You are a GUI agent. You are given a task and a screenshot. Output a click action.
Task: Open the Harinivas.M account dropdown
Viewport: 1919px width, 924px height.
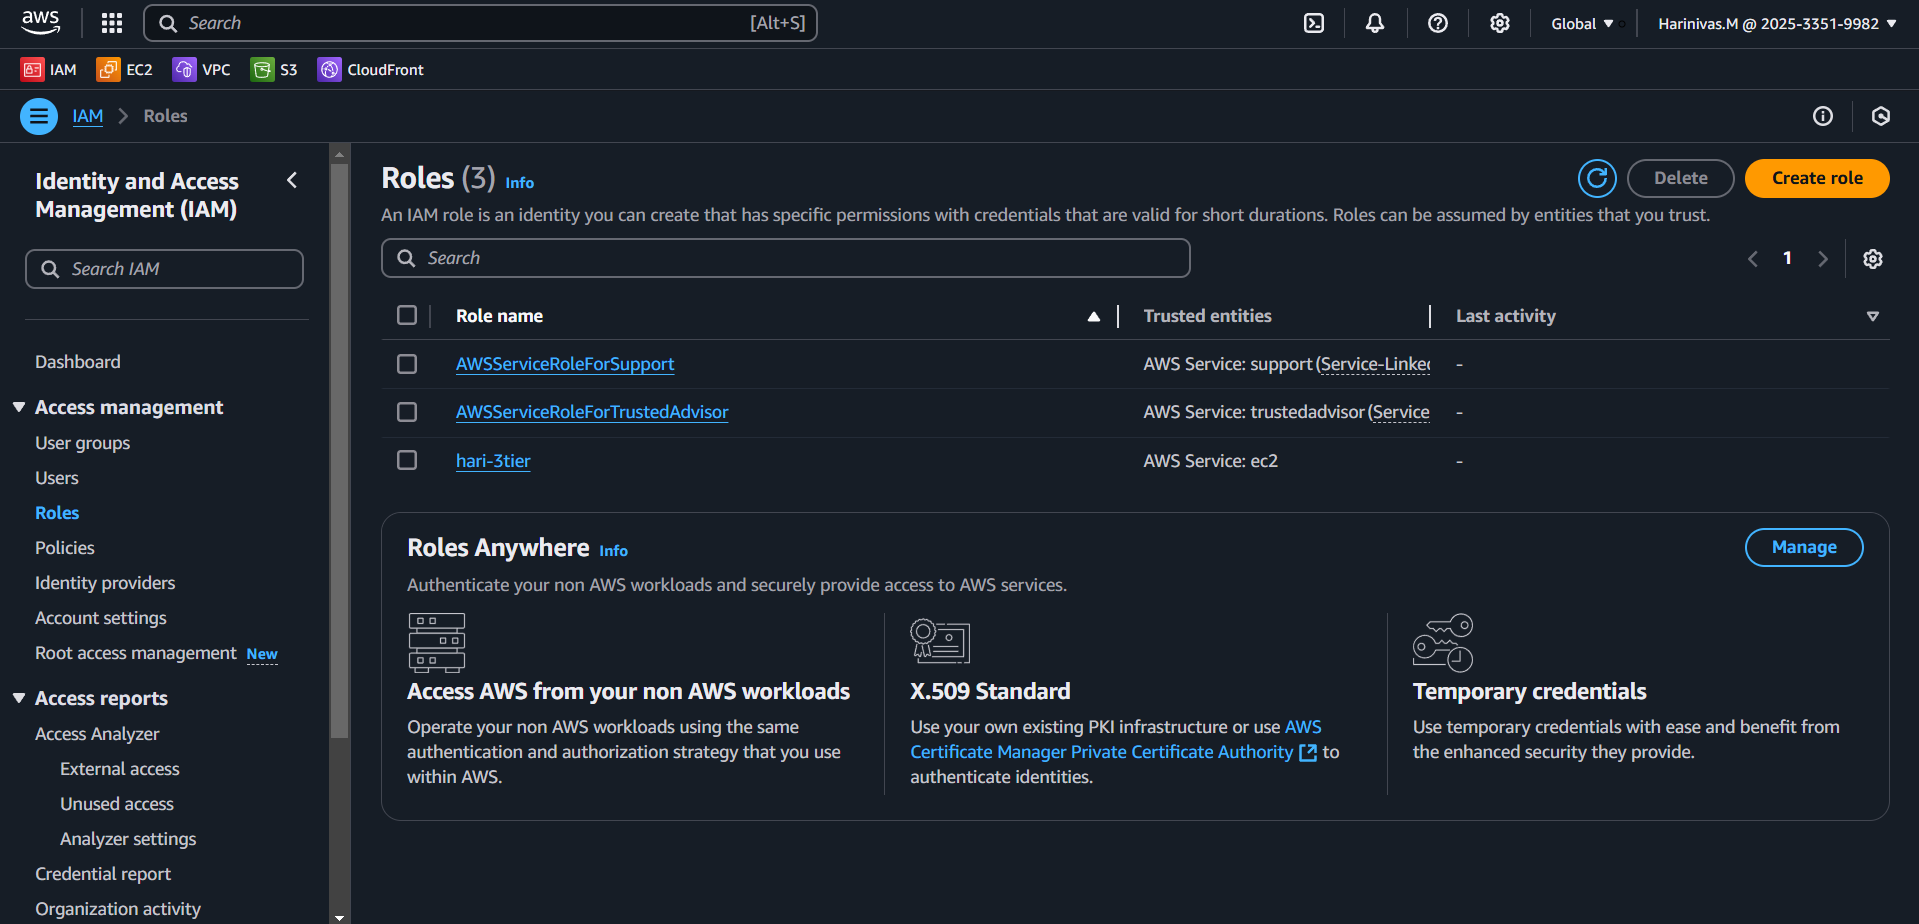pos(1777,23)
